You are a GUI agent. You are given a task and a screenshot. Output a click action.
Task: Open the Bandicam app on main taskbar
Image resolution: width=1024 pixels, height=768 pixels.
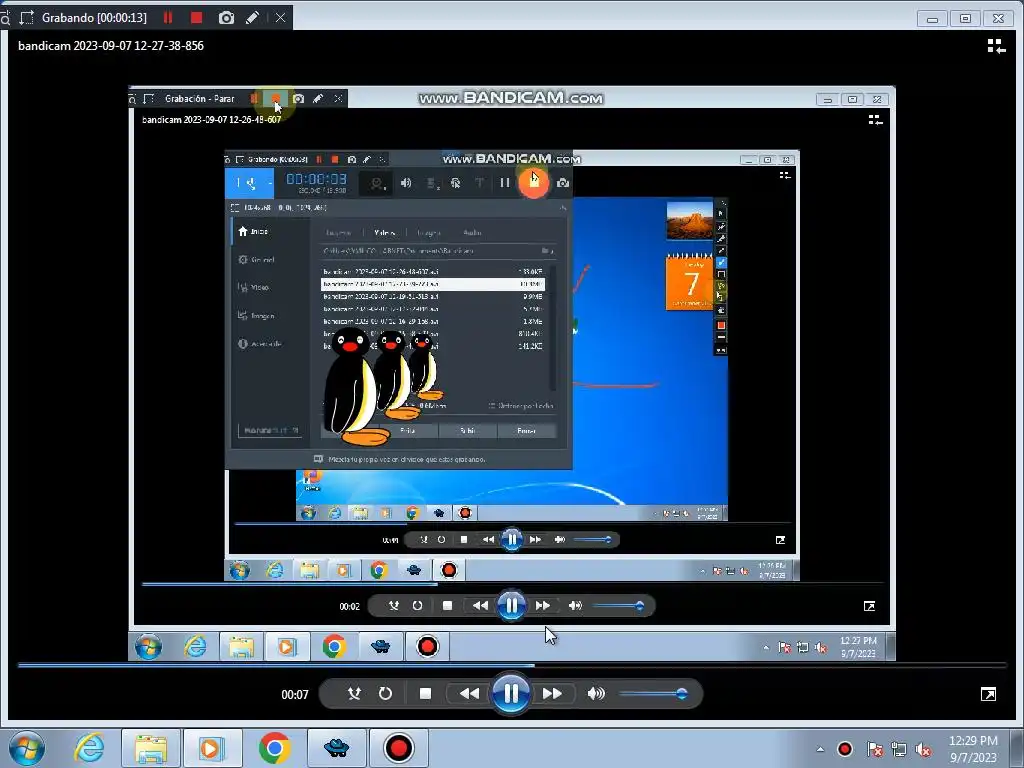click(x=336, y=748)
